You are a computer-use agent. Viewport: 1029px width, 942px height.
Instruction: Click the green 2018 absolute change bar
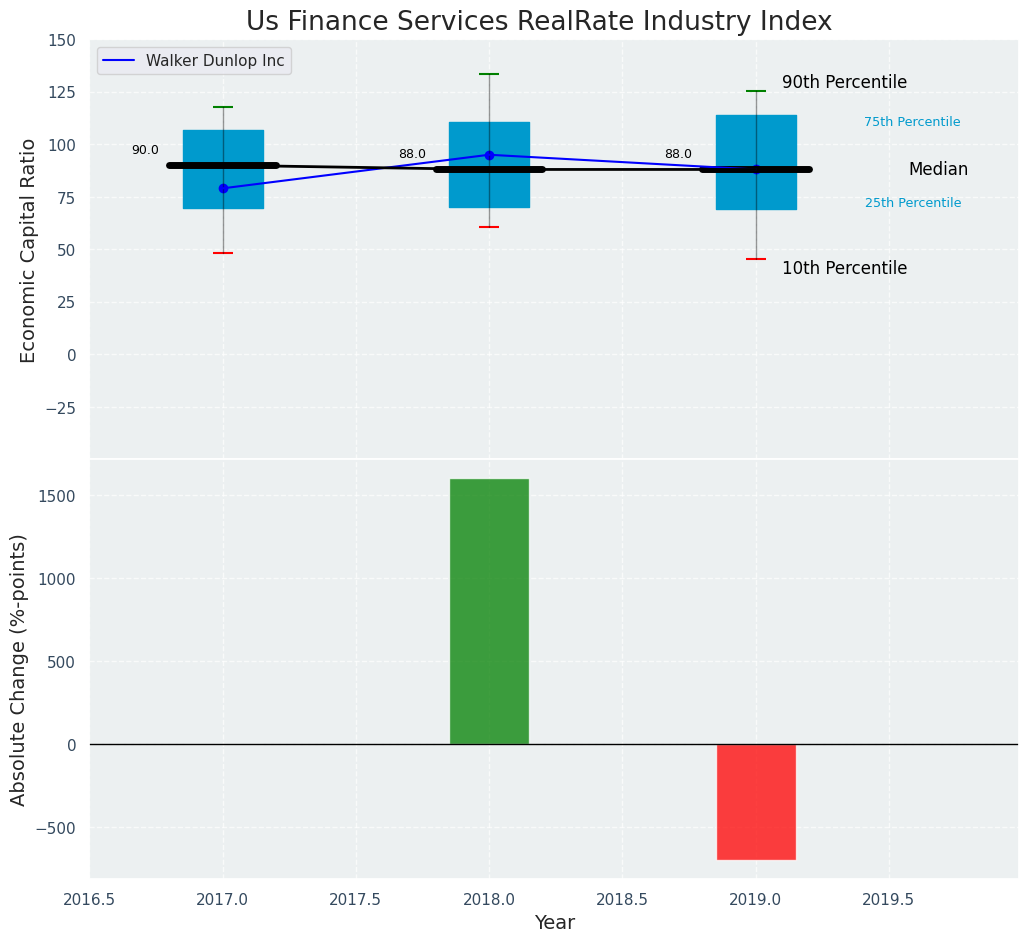[x=489, y=611]
